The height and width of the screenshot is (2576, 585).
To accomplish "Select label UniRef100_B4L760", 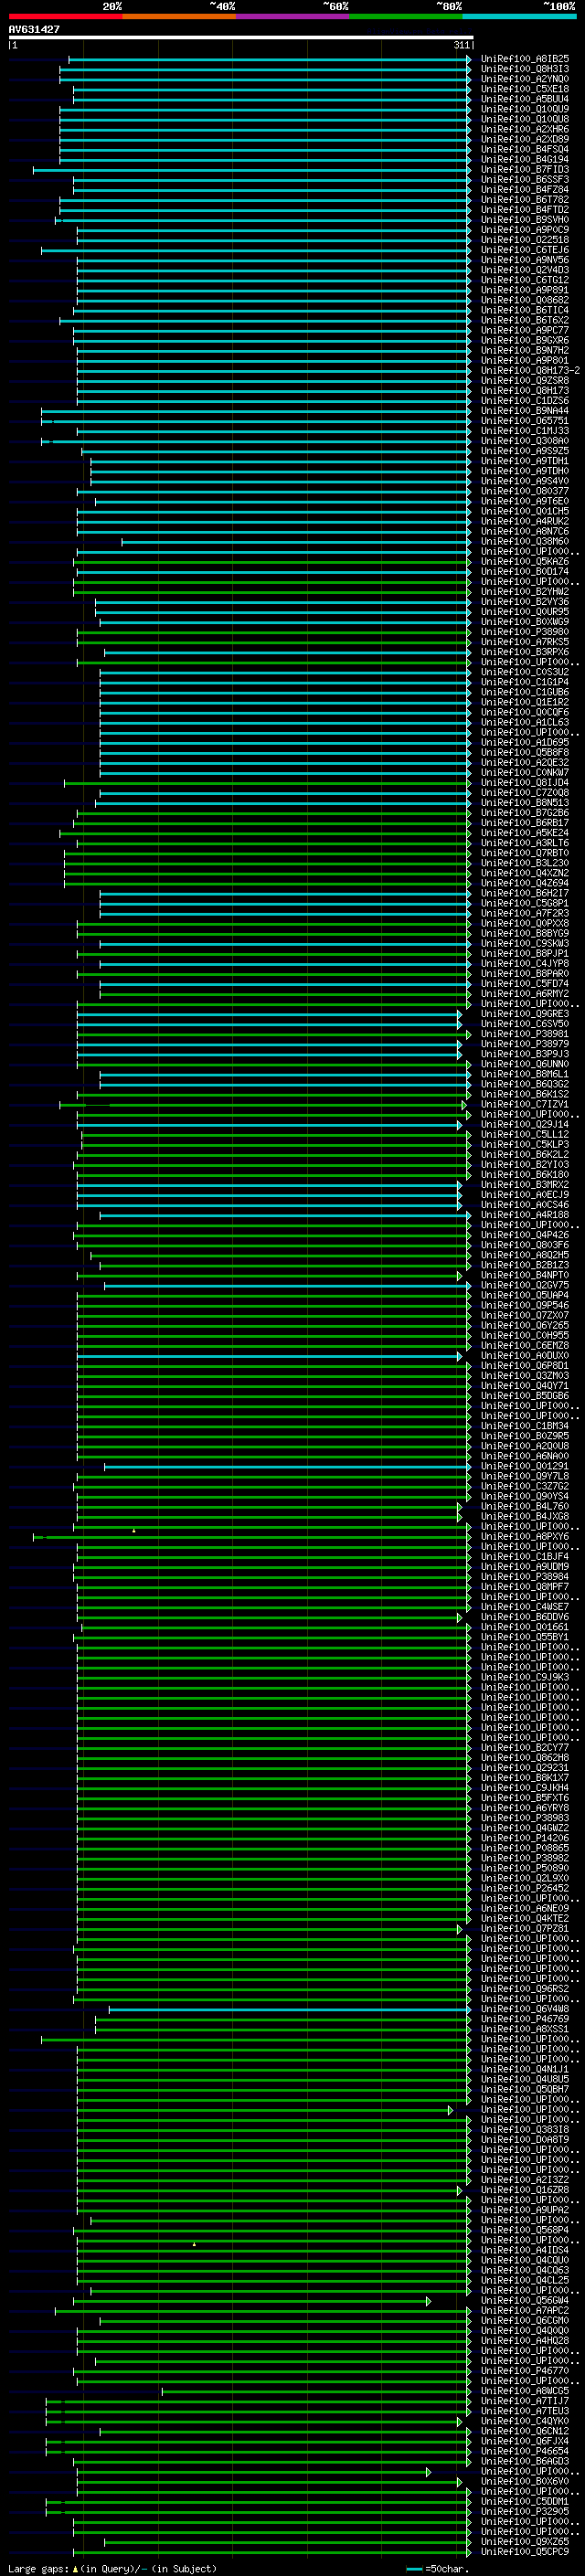I will tap(524, 1506).
